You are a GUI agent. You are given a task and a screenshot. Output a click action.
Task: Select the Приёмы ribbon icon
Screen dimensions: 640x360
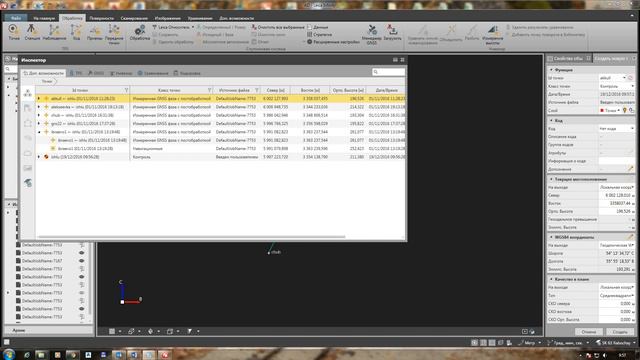point(95,32)
